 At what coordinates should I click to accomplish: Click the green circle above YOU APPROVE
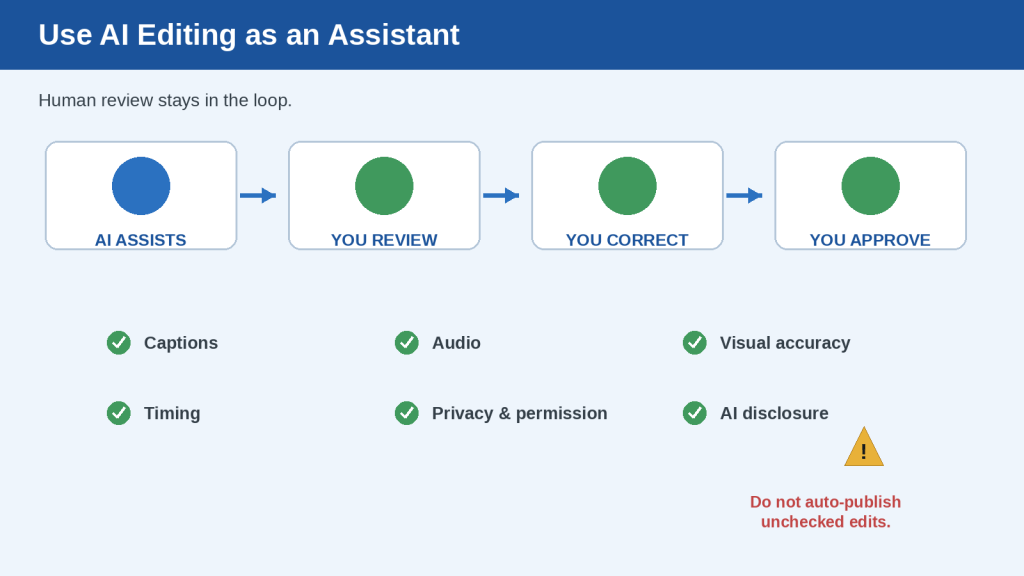coord(870,185)
